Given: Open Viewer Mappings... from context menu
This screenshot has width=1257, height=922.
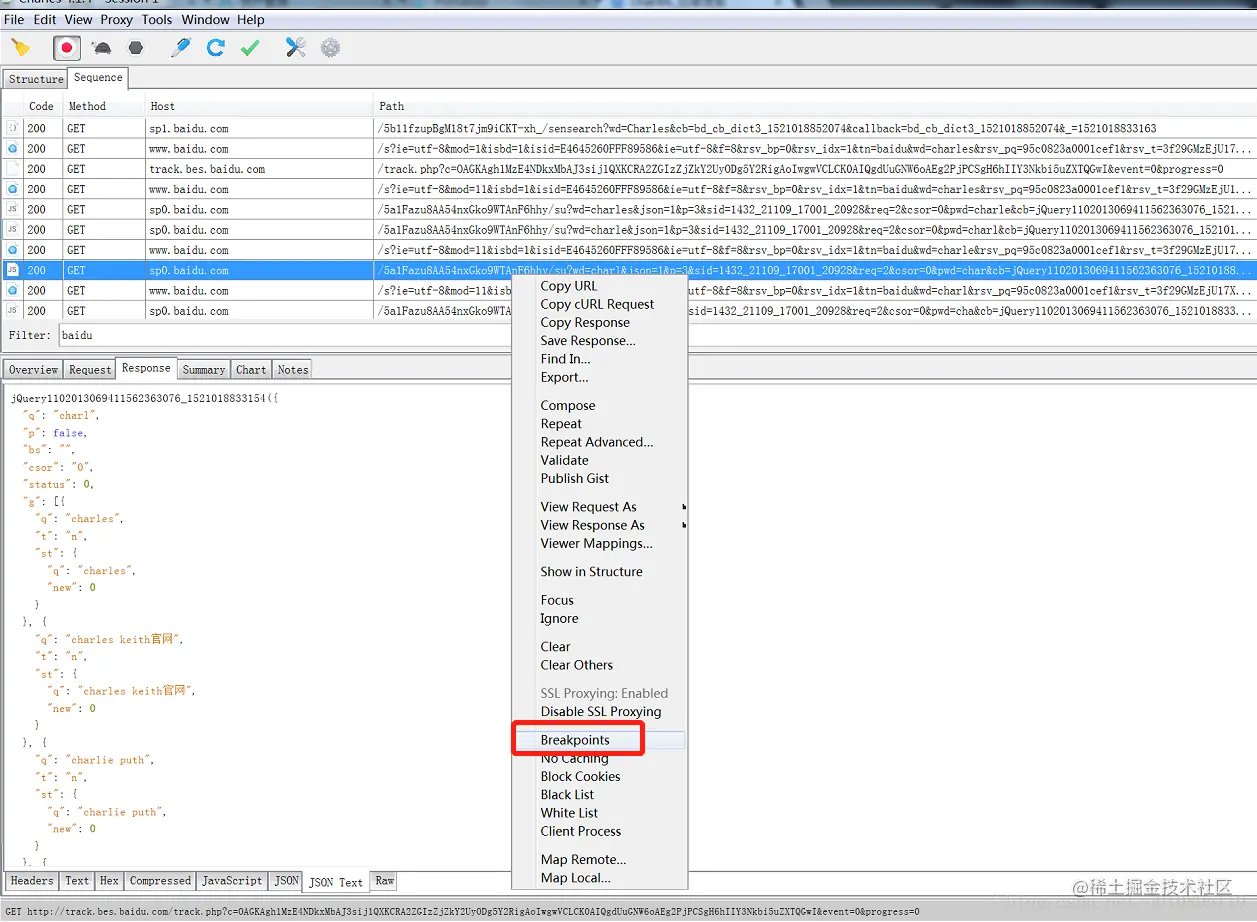Looking at the screenshot, I should coord(598,543).
